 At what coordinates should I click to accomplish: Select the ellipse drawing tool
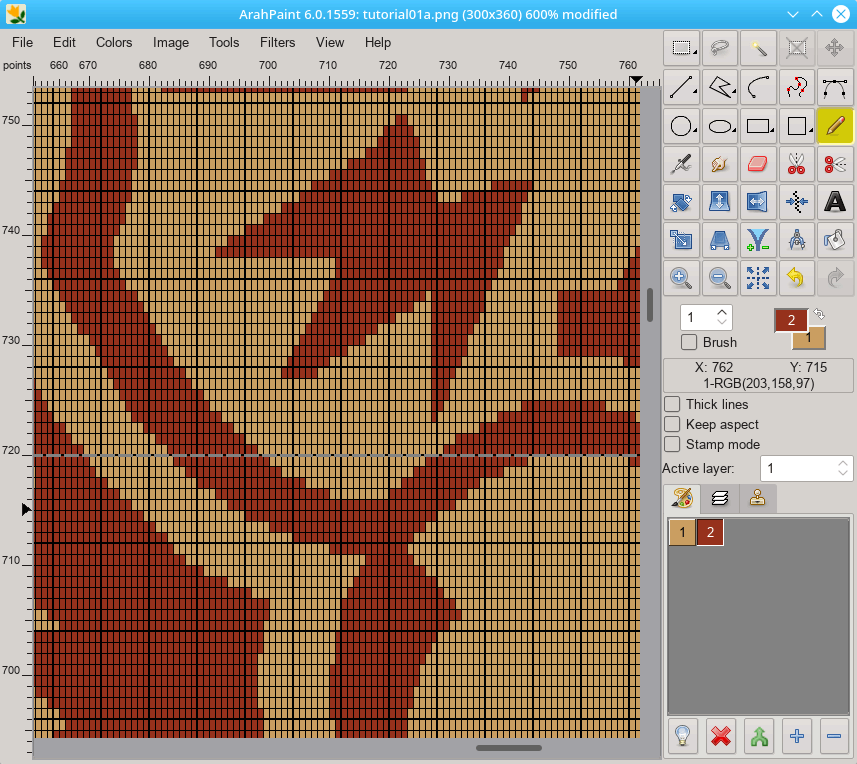click(x=720, y=126)
